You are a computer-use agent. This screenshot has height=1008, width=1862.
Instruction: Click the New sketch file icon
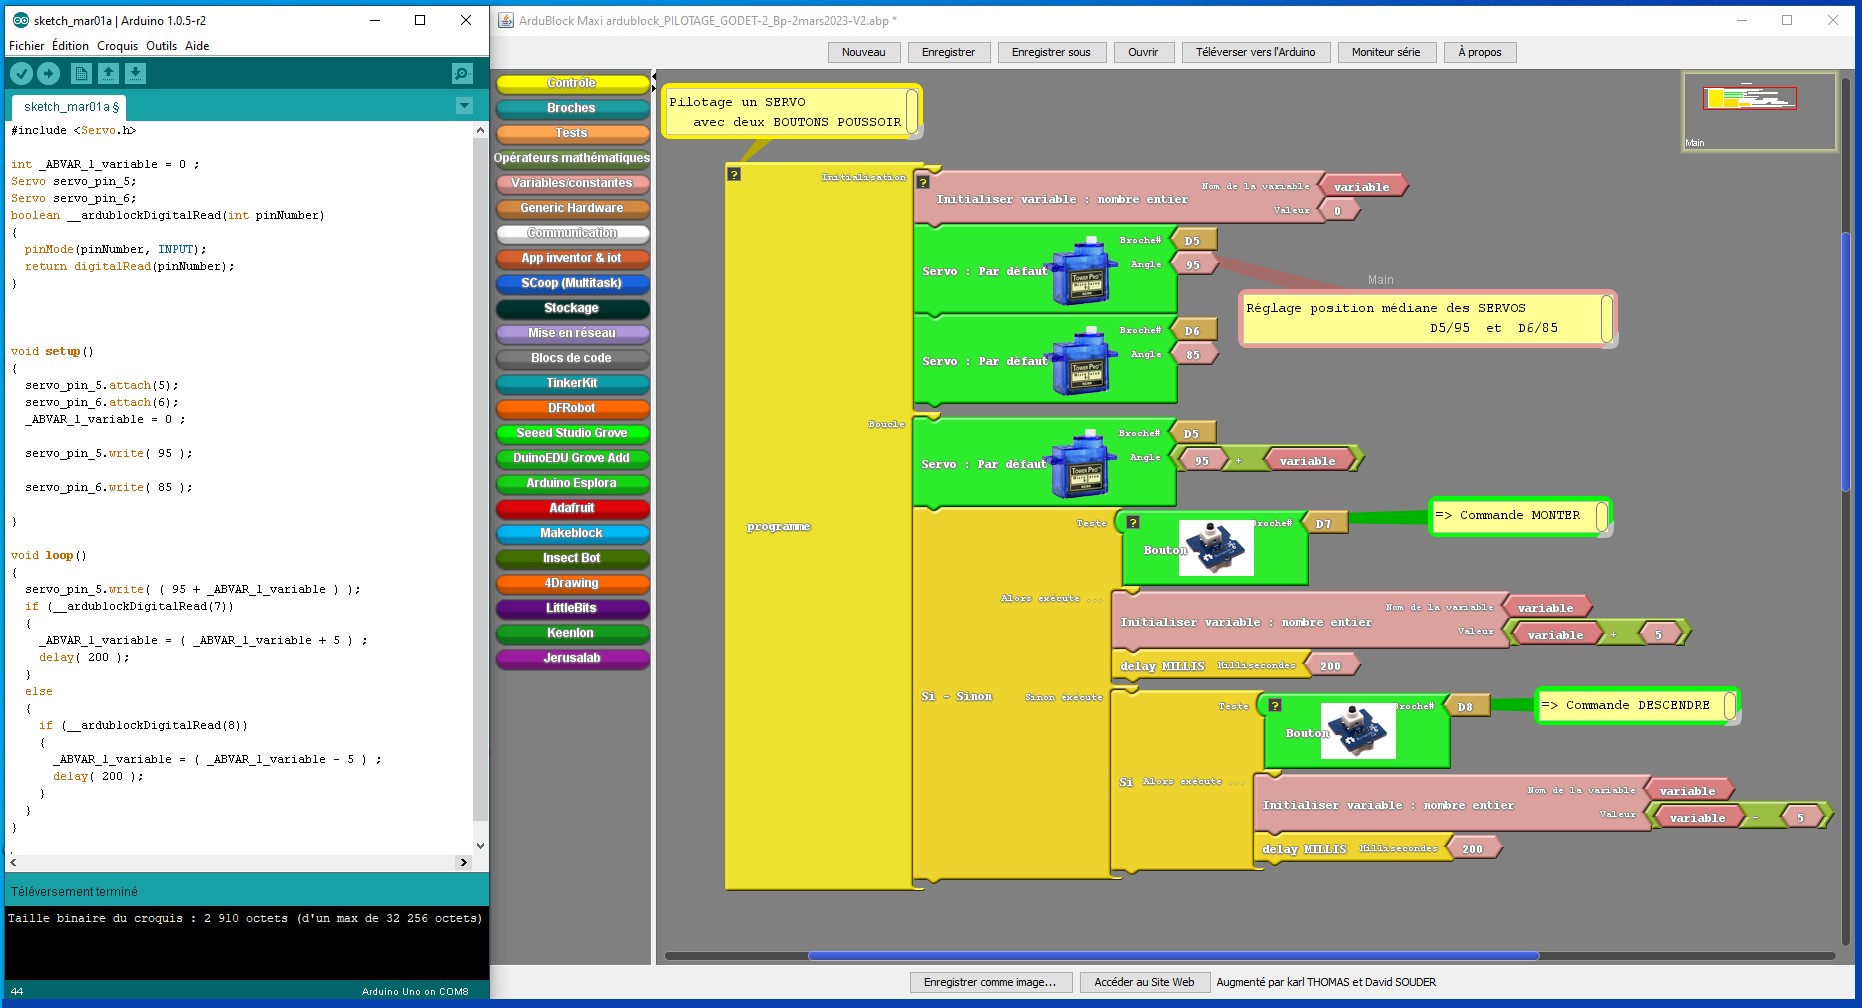coord(81,73)
